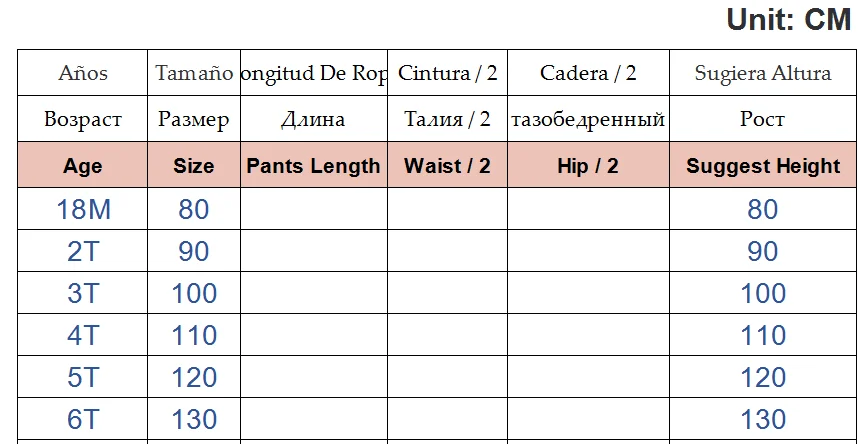Click the Рост header cell
The image size is (861, 444).
[763, 120]
